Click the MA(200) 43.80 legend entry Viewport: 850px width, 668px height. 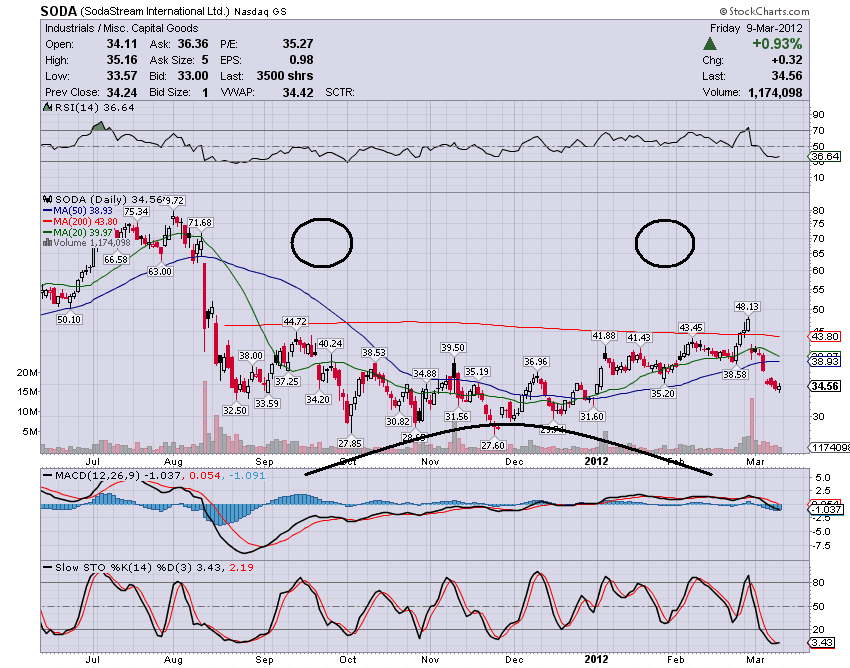(x=80, y=221)
